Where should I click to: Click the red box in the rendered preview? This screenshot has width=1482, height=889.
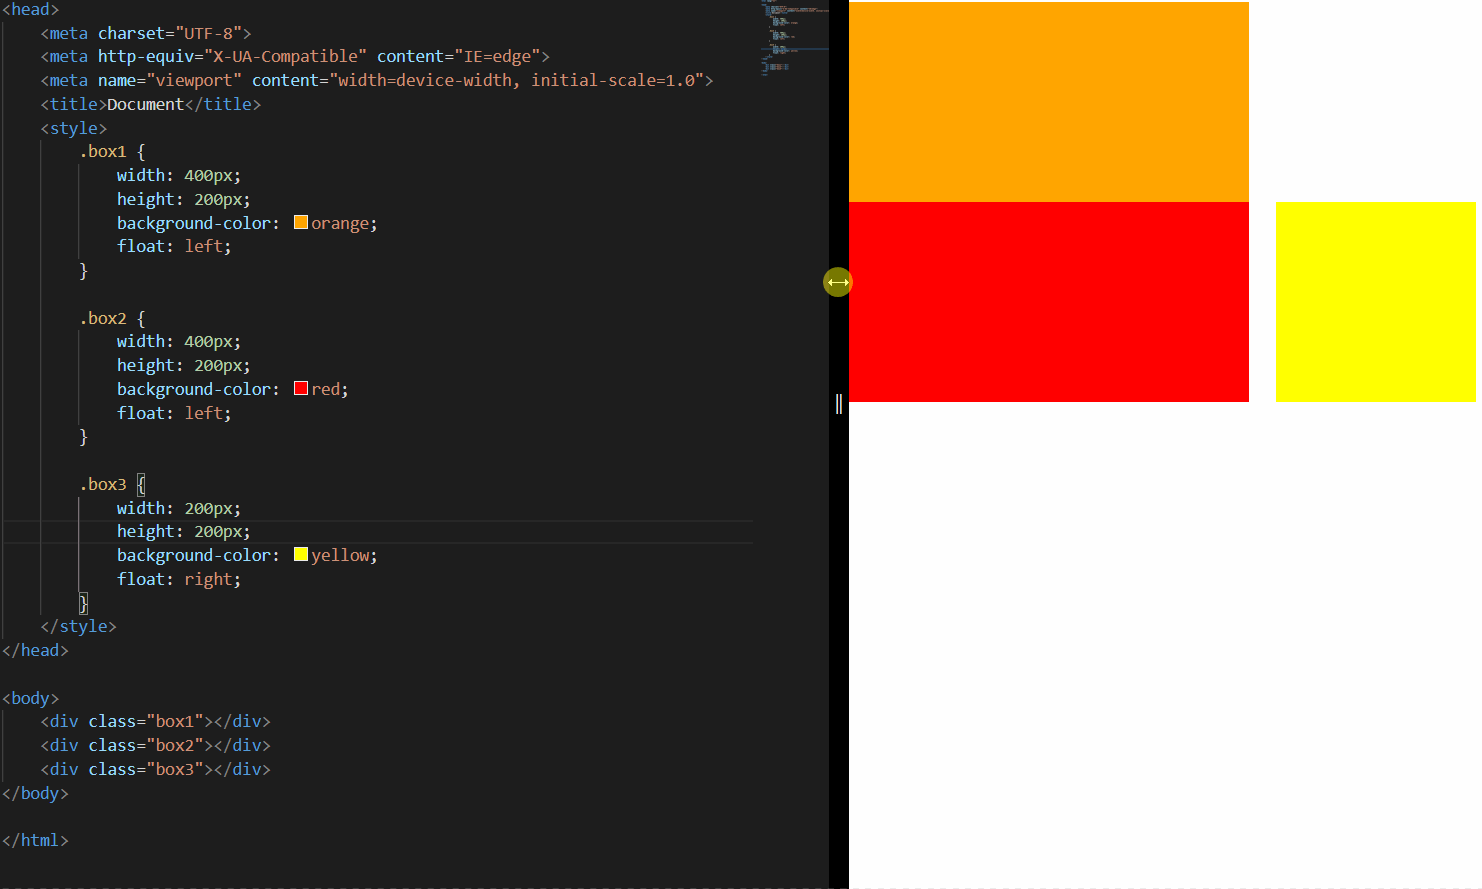[x=1048, y=300]
